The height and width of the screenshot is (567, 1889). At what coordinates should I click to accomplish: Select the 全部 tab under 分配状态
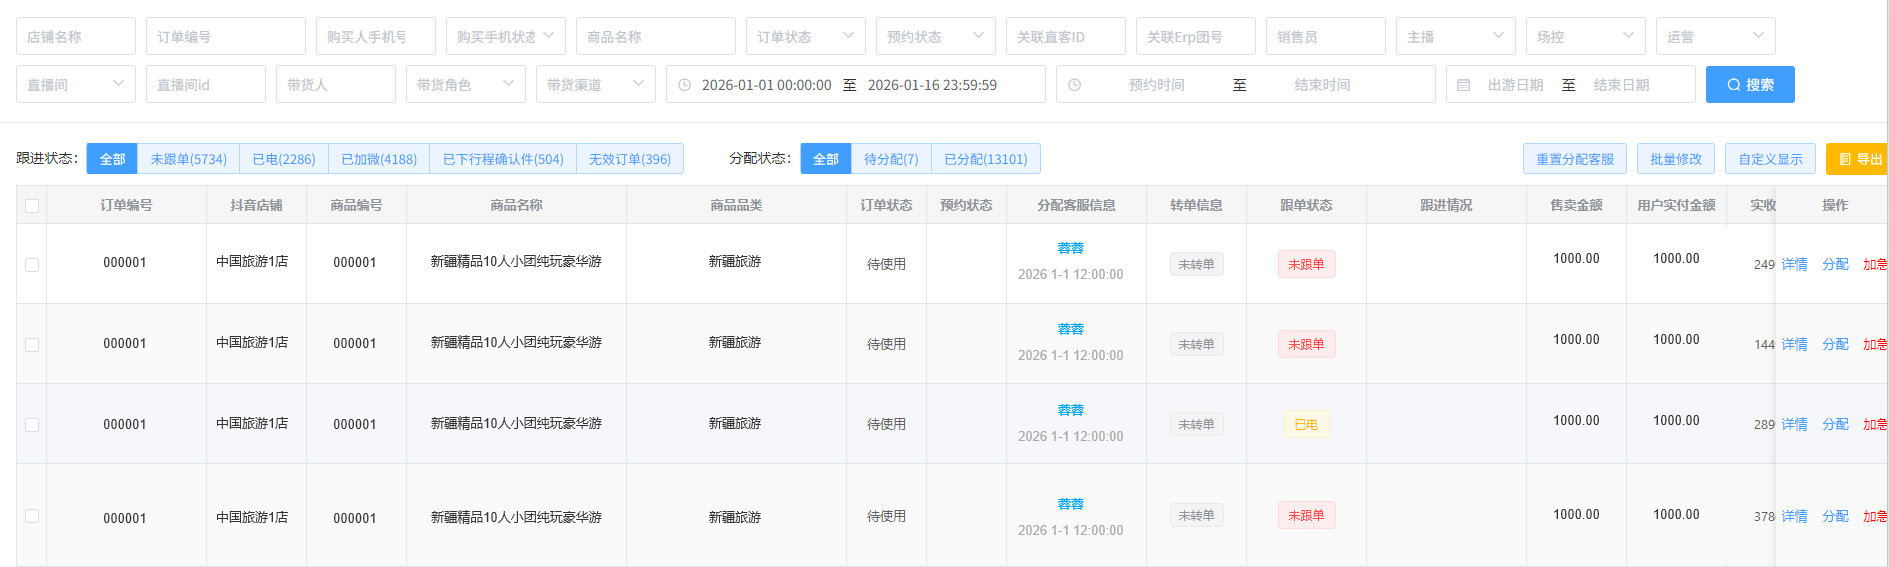pyautogui.click(x=826, y=159)
